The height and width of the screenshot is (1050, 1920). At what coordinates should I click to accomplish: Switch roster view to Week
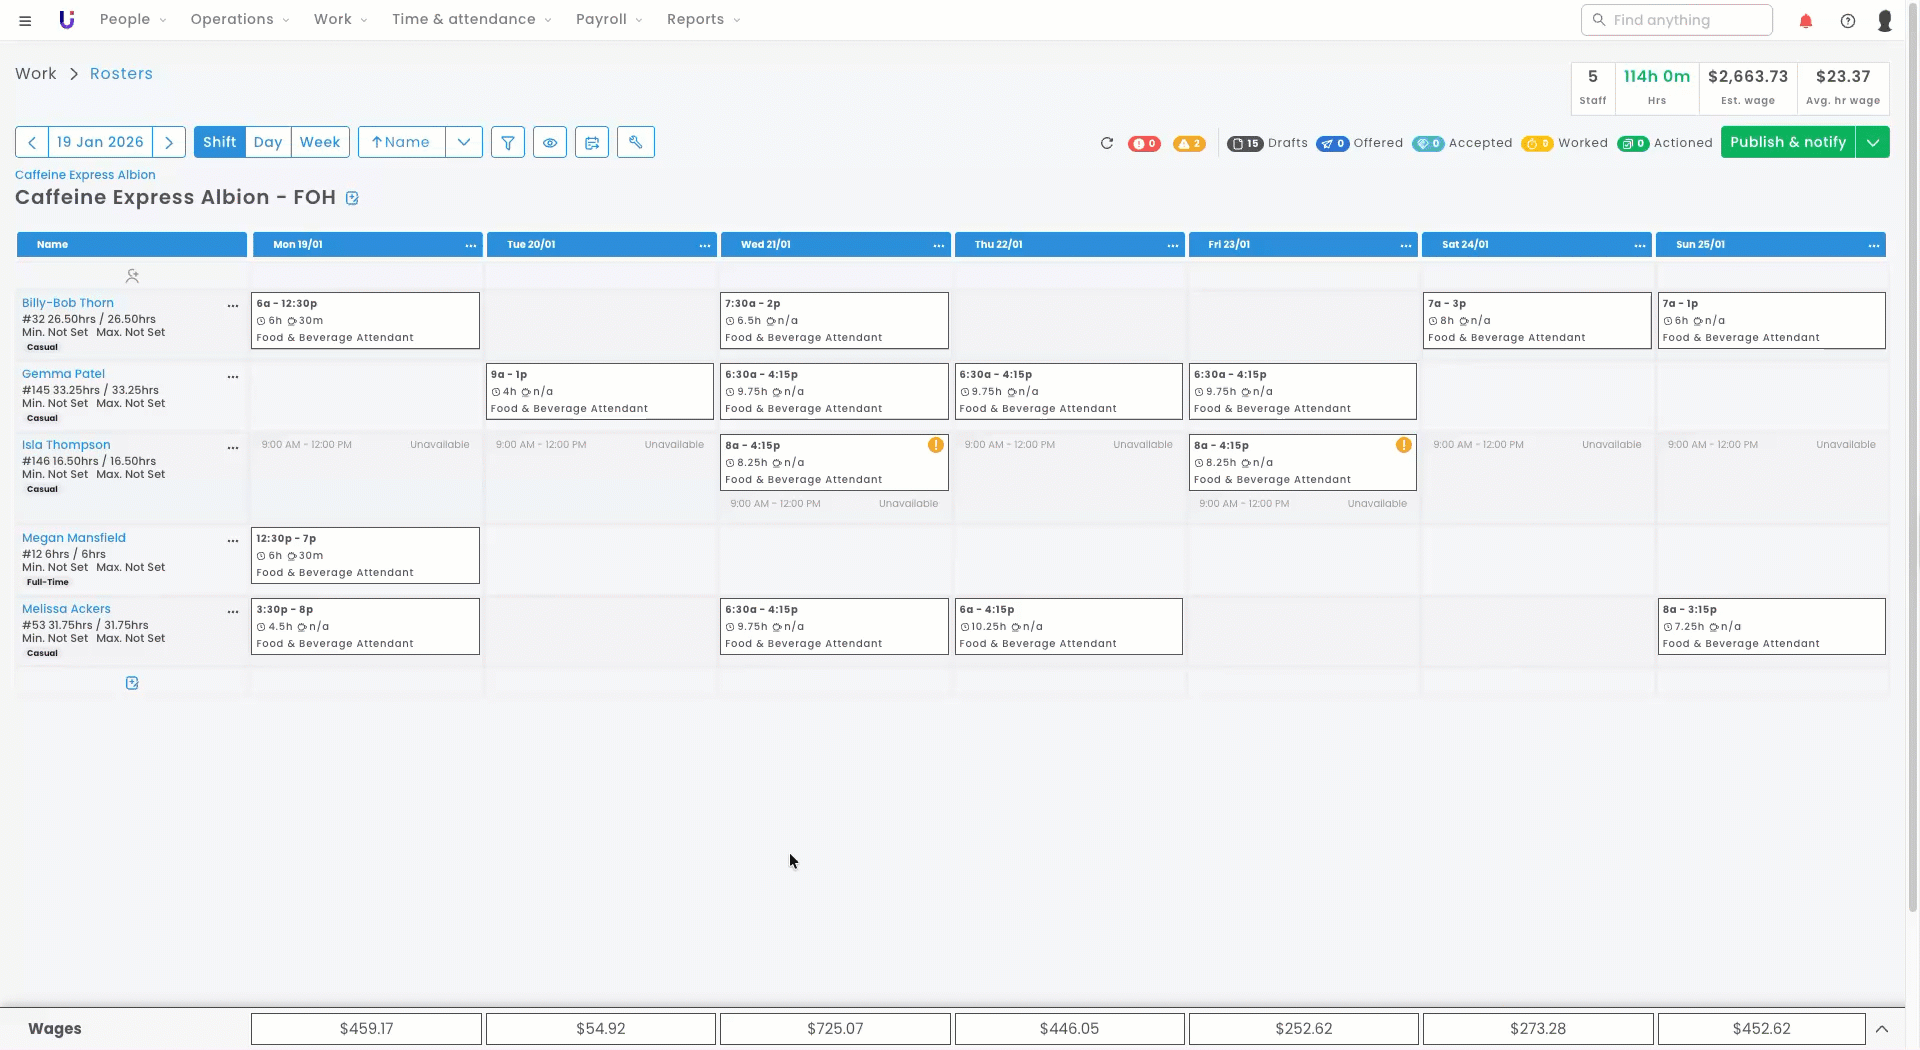point(320,142)
